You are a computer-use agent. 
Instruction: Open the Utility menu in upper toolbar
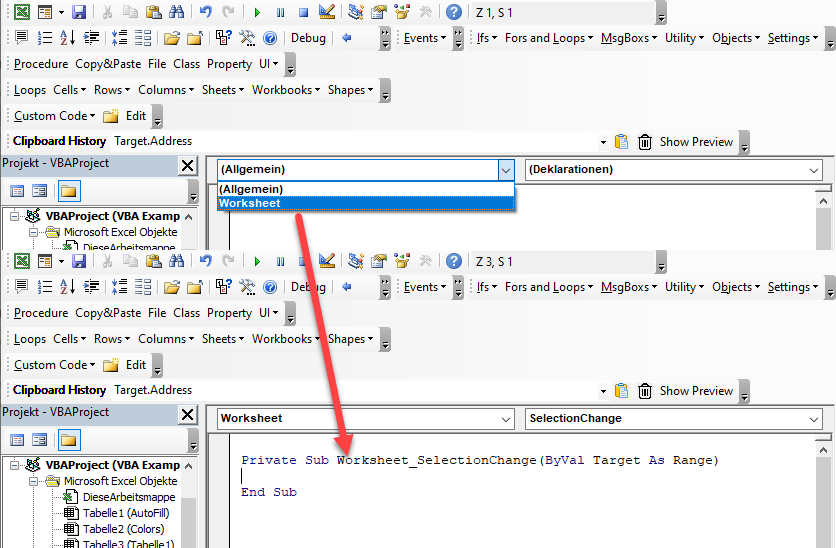(684, 38)
